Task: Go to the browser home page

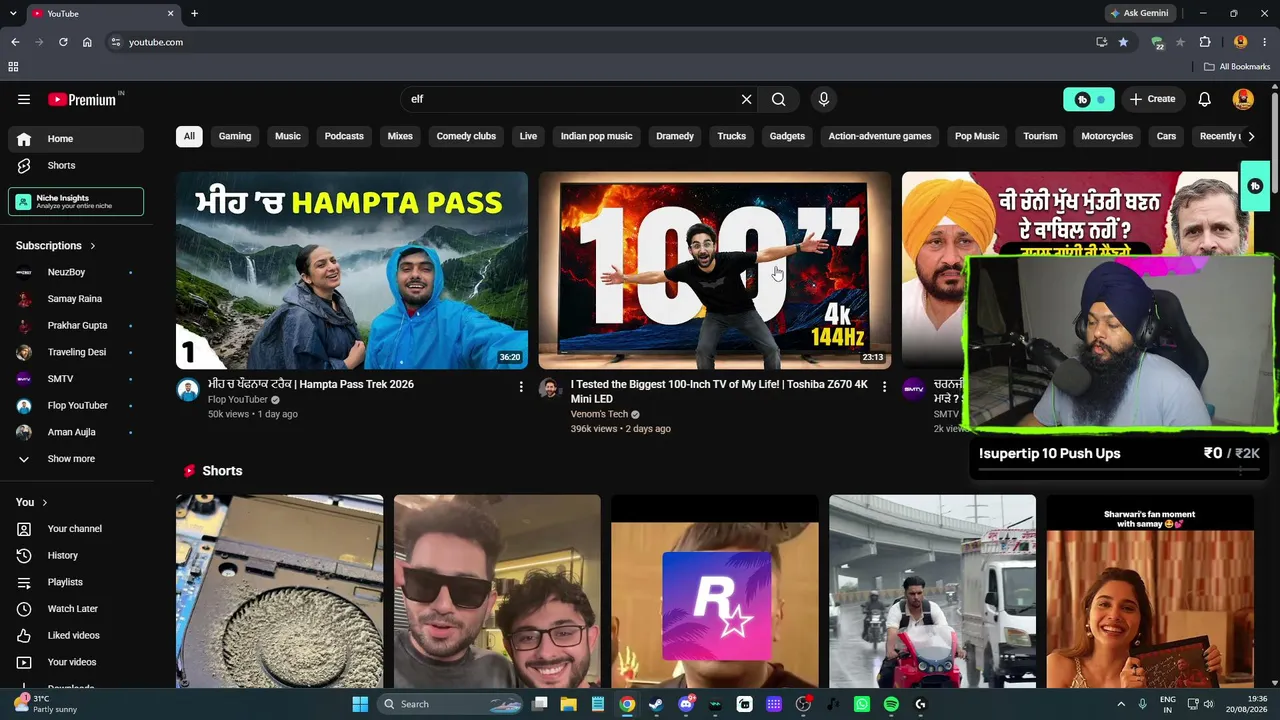Action: (x=87, y=42)
